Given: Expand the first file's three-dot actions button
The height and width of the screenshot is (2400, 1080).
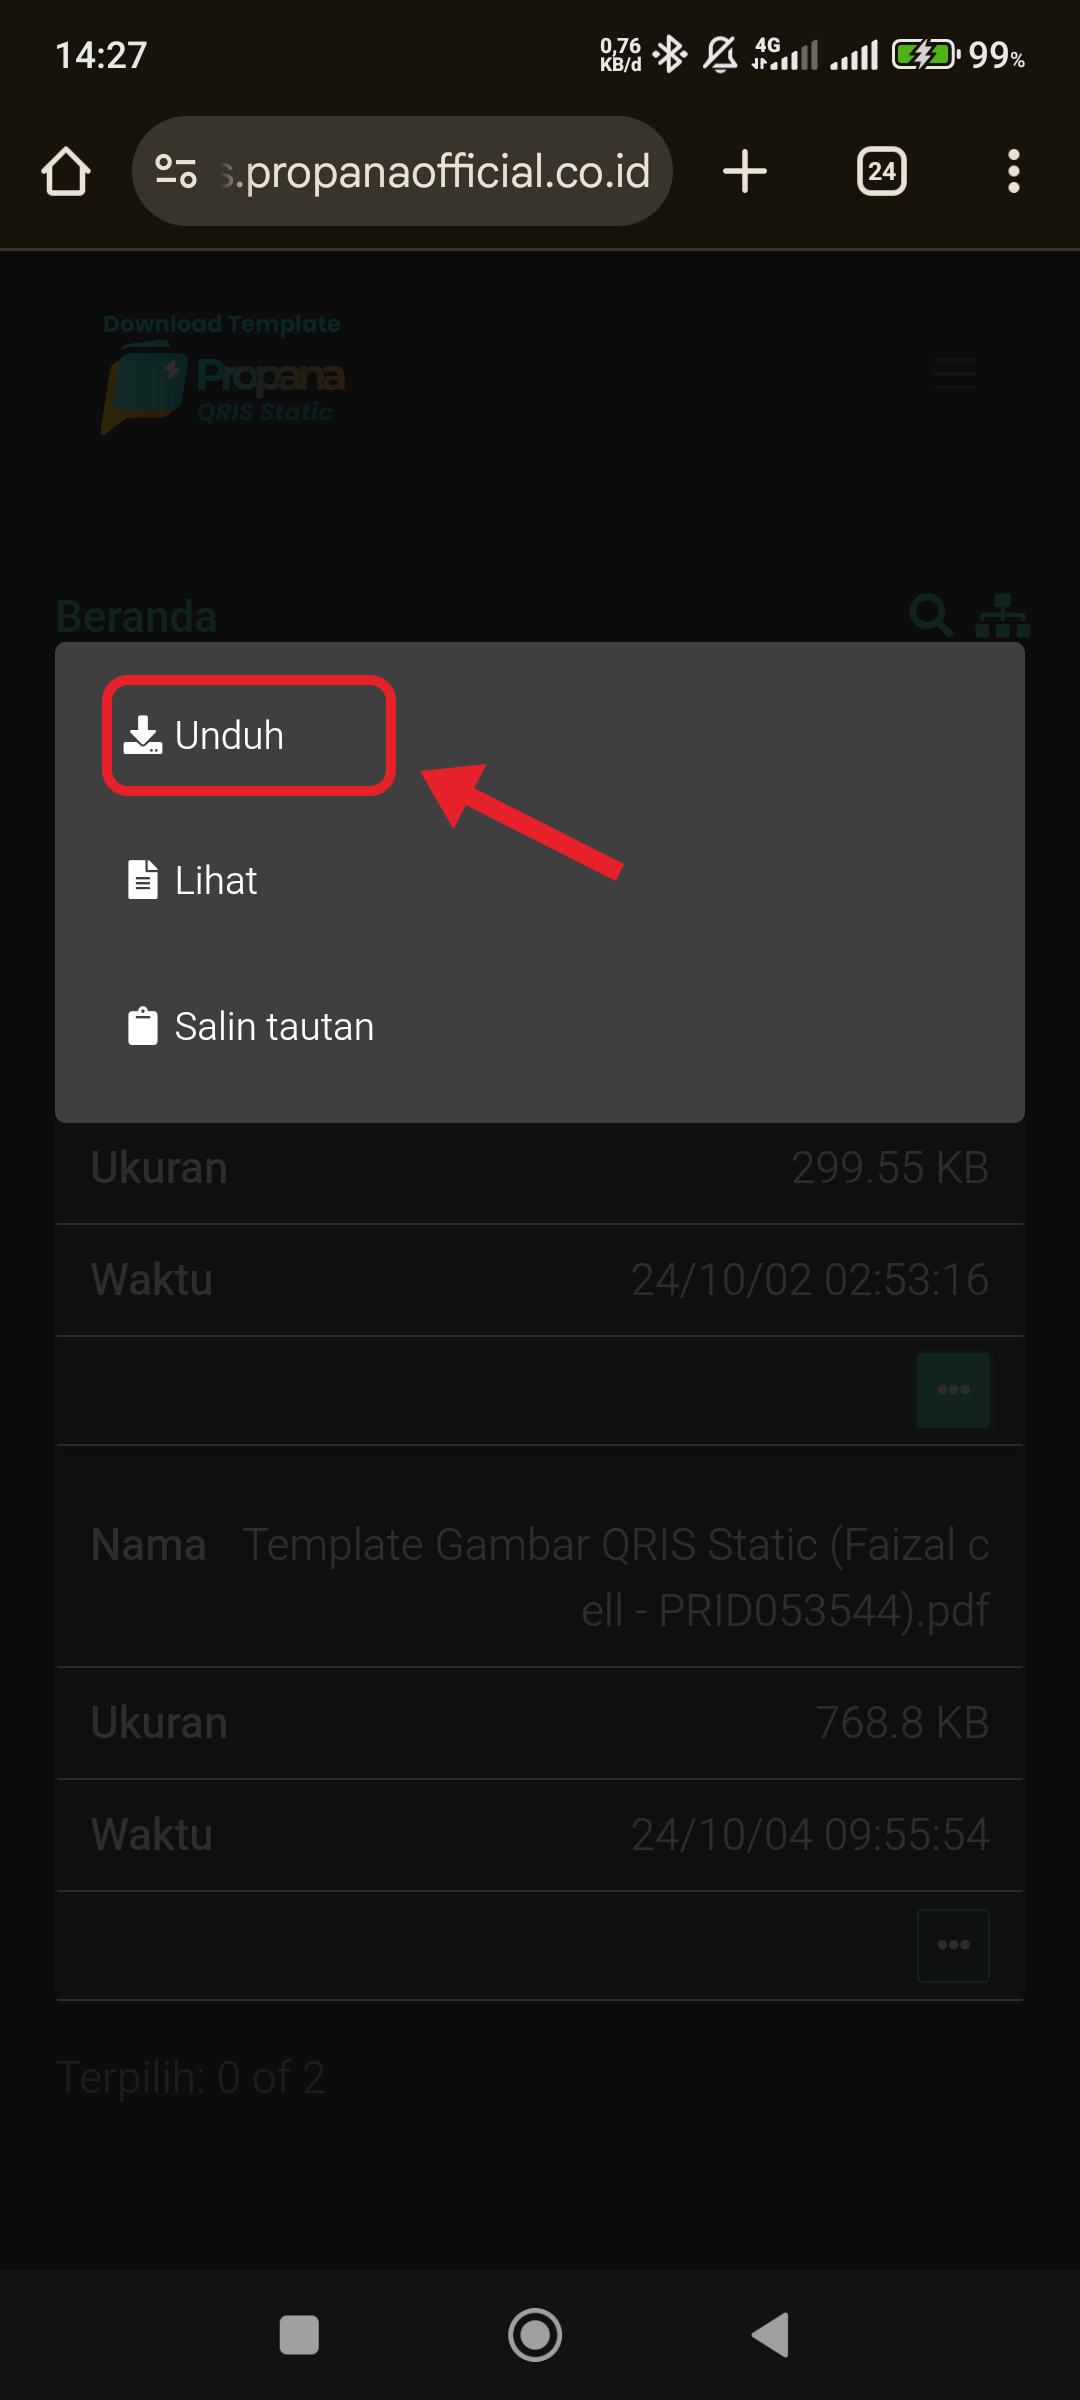Looking at the screenshot, I should (x=953, y=1390).
